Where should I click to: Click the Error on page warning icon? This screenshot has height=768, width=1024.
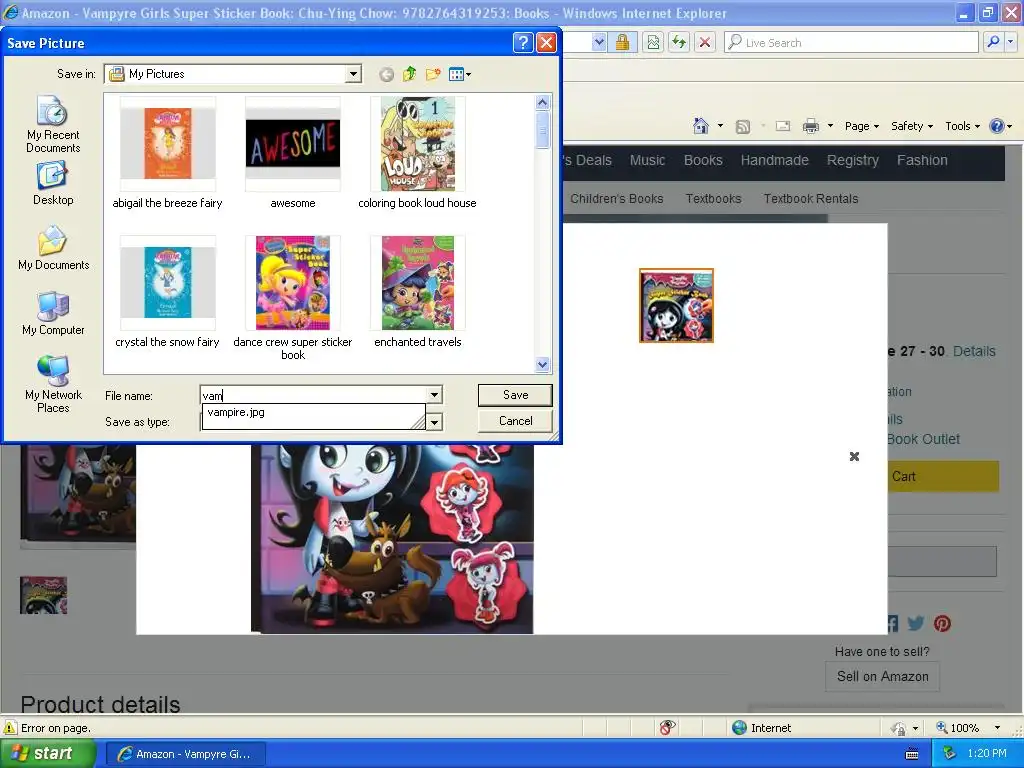click(10, 728)
